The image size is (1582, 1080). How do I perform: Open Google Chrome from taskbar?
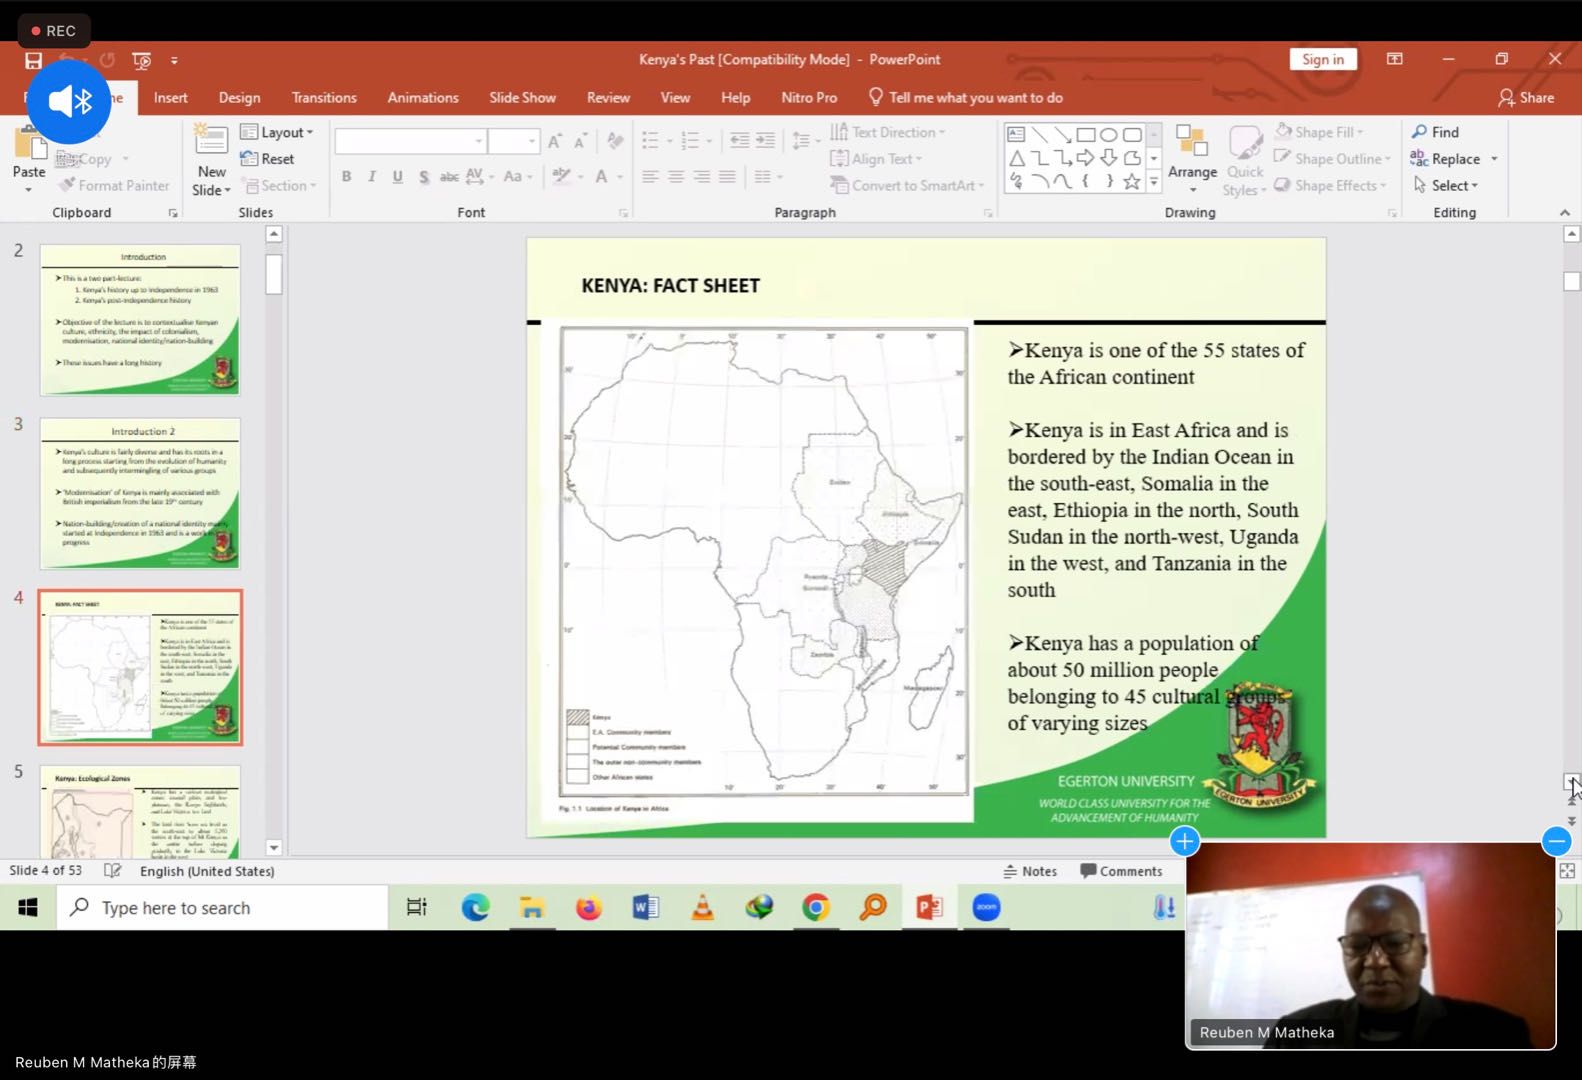(816, 908)
